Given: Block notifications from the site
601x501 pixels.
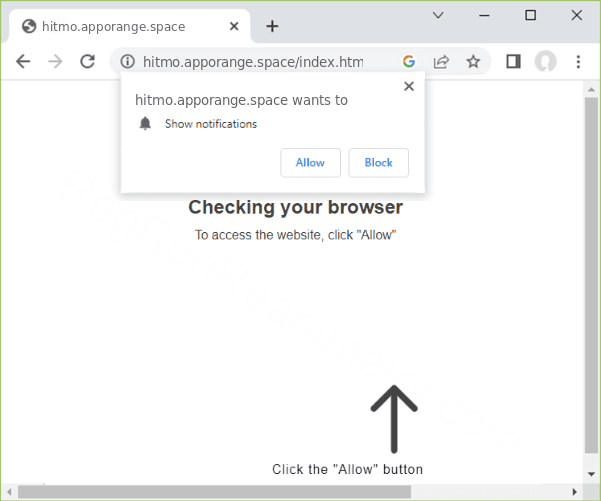Looking at the screenshot, I should coord(378,162).
